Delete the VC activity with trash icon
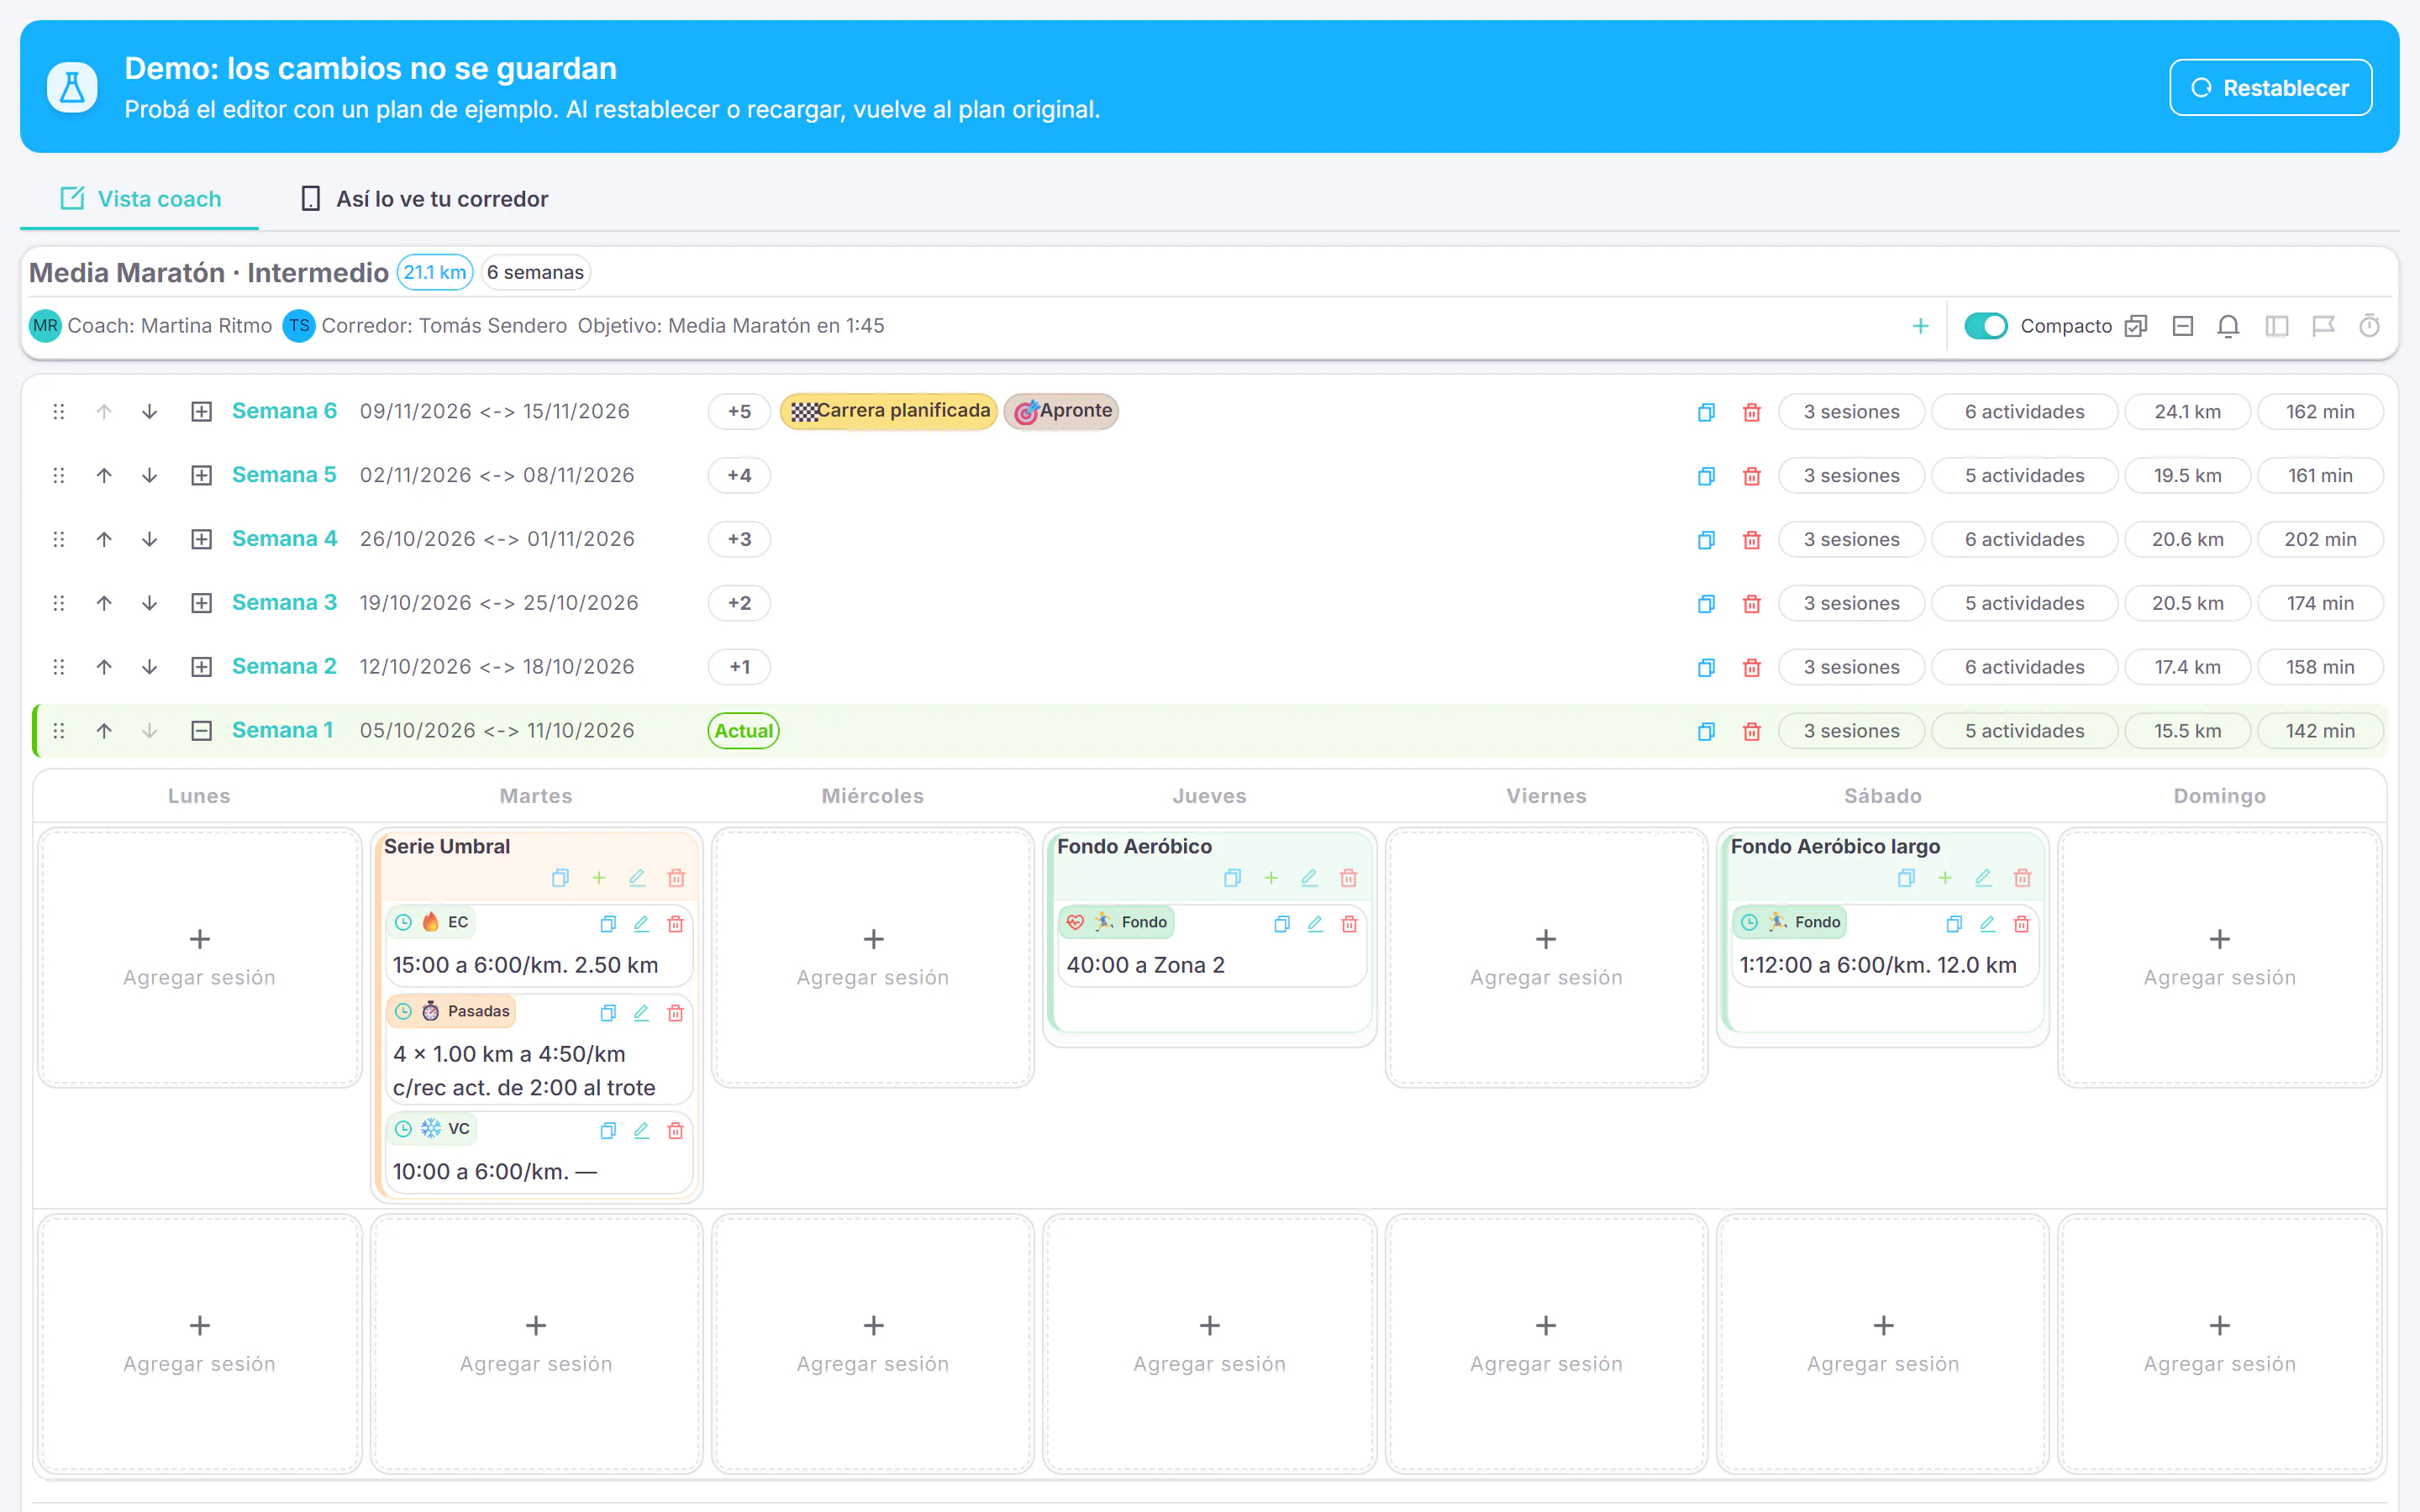 pyautogui.click(x=675, y=1130)
